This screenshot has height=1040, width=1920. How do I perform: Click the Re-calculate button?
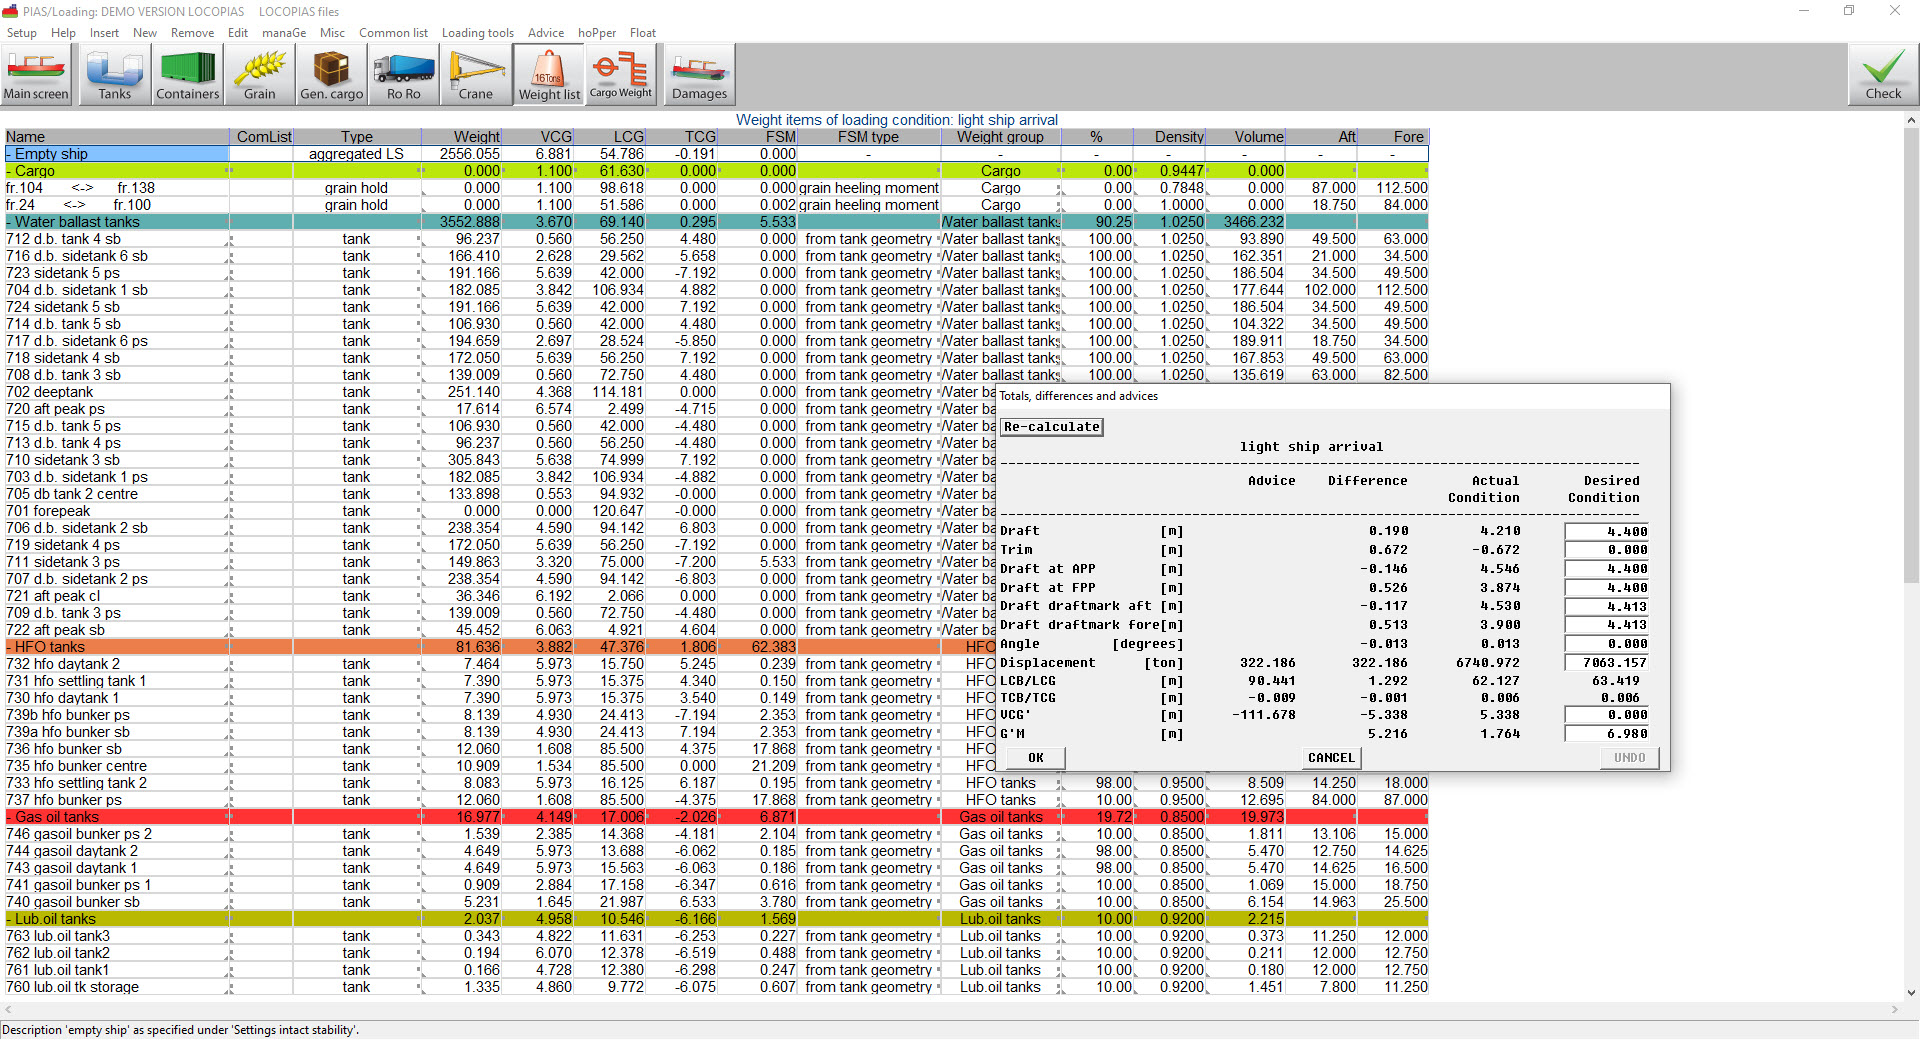1051,427
